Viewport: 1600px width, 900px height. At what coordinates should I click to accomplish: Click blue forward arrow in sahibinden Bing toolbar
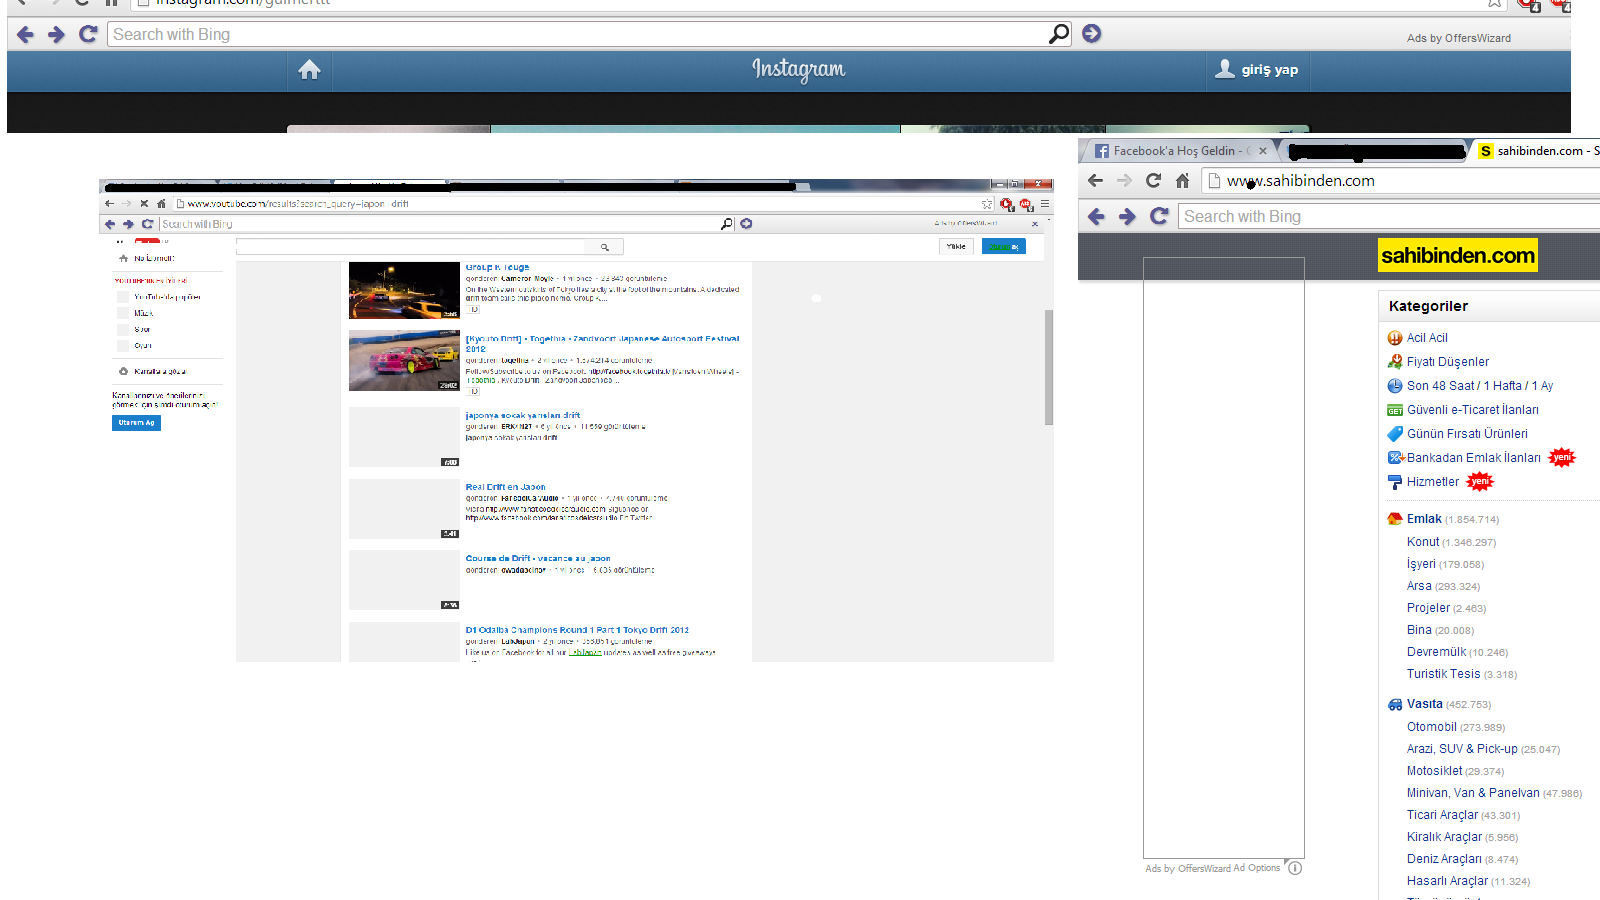1128,216
